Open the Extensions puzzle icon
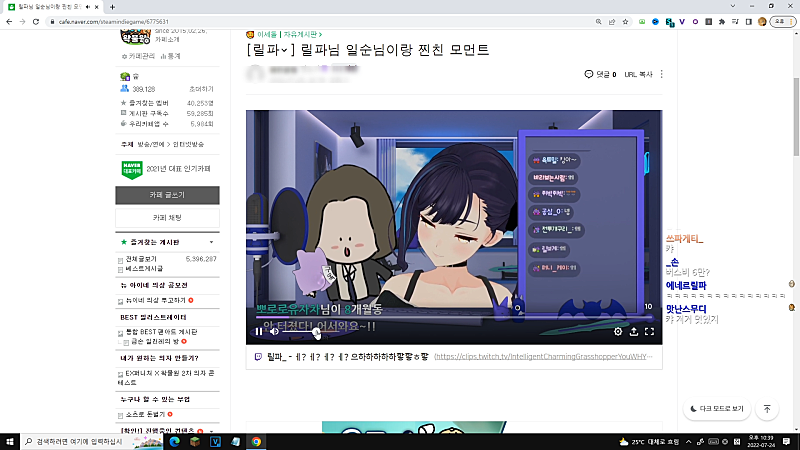The image size is (800, 450). click(722, 21)
